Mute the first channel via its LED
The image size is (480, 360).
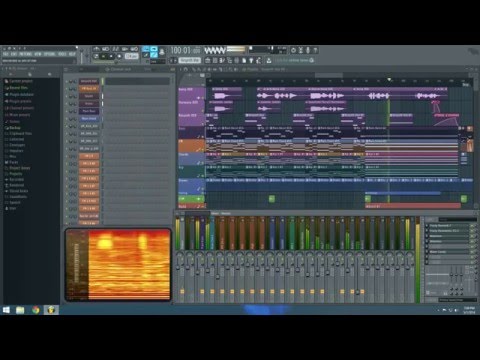click(x=66, y=81)
